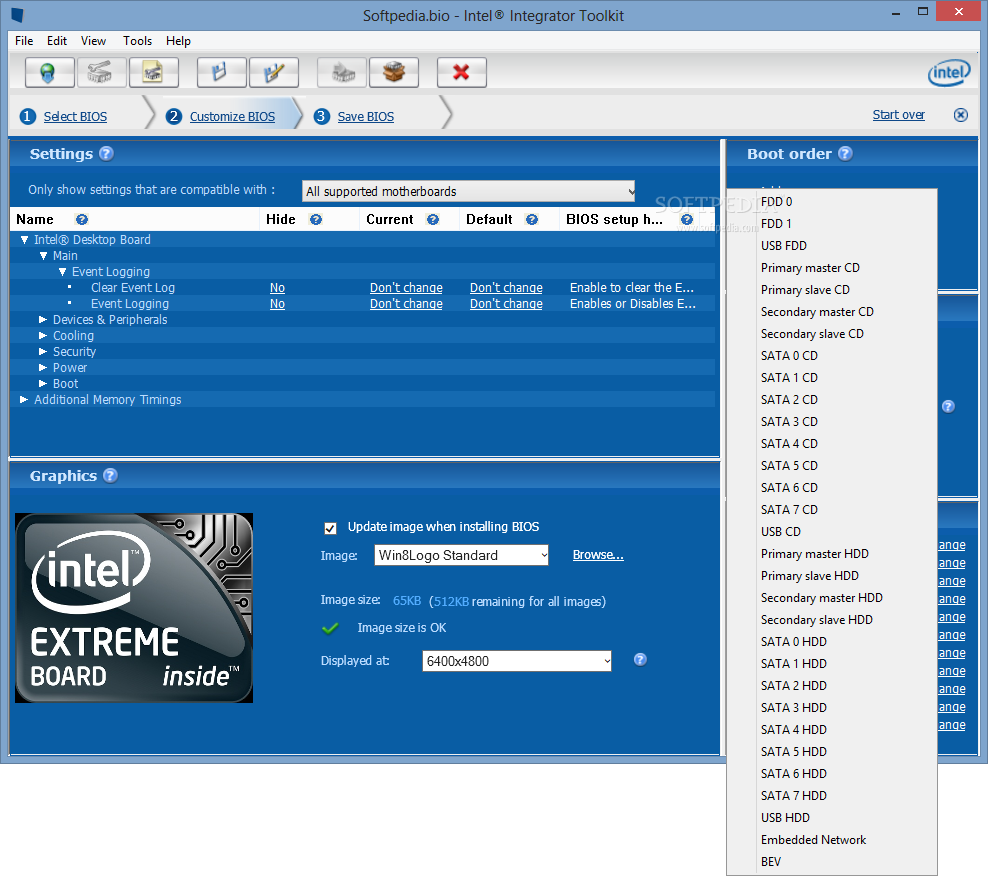
Task: Select BEV entry in boot list
Action: (x=832, y=862)
